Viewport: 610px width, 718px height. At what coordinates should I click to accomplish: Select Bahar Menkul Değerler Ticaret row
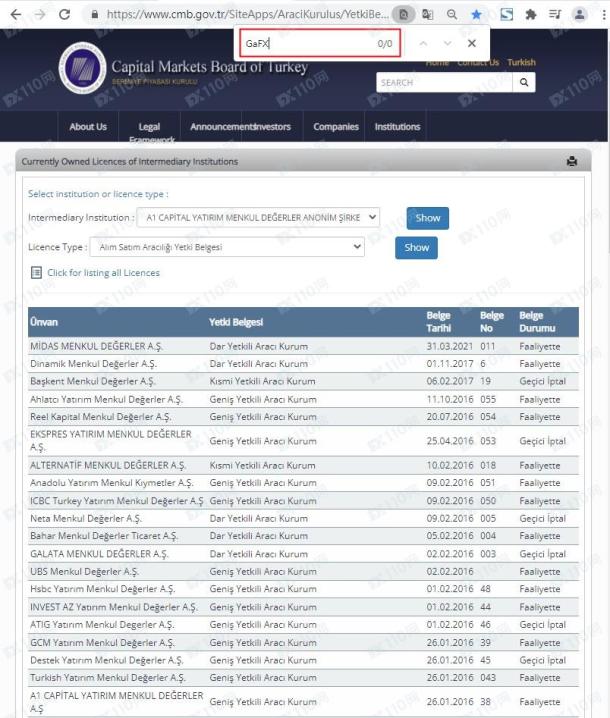click(303, 536)
